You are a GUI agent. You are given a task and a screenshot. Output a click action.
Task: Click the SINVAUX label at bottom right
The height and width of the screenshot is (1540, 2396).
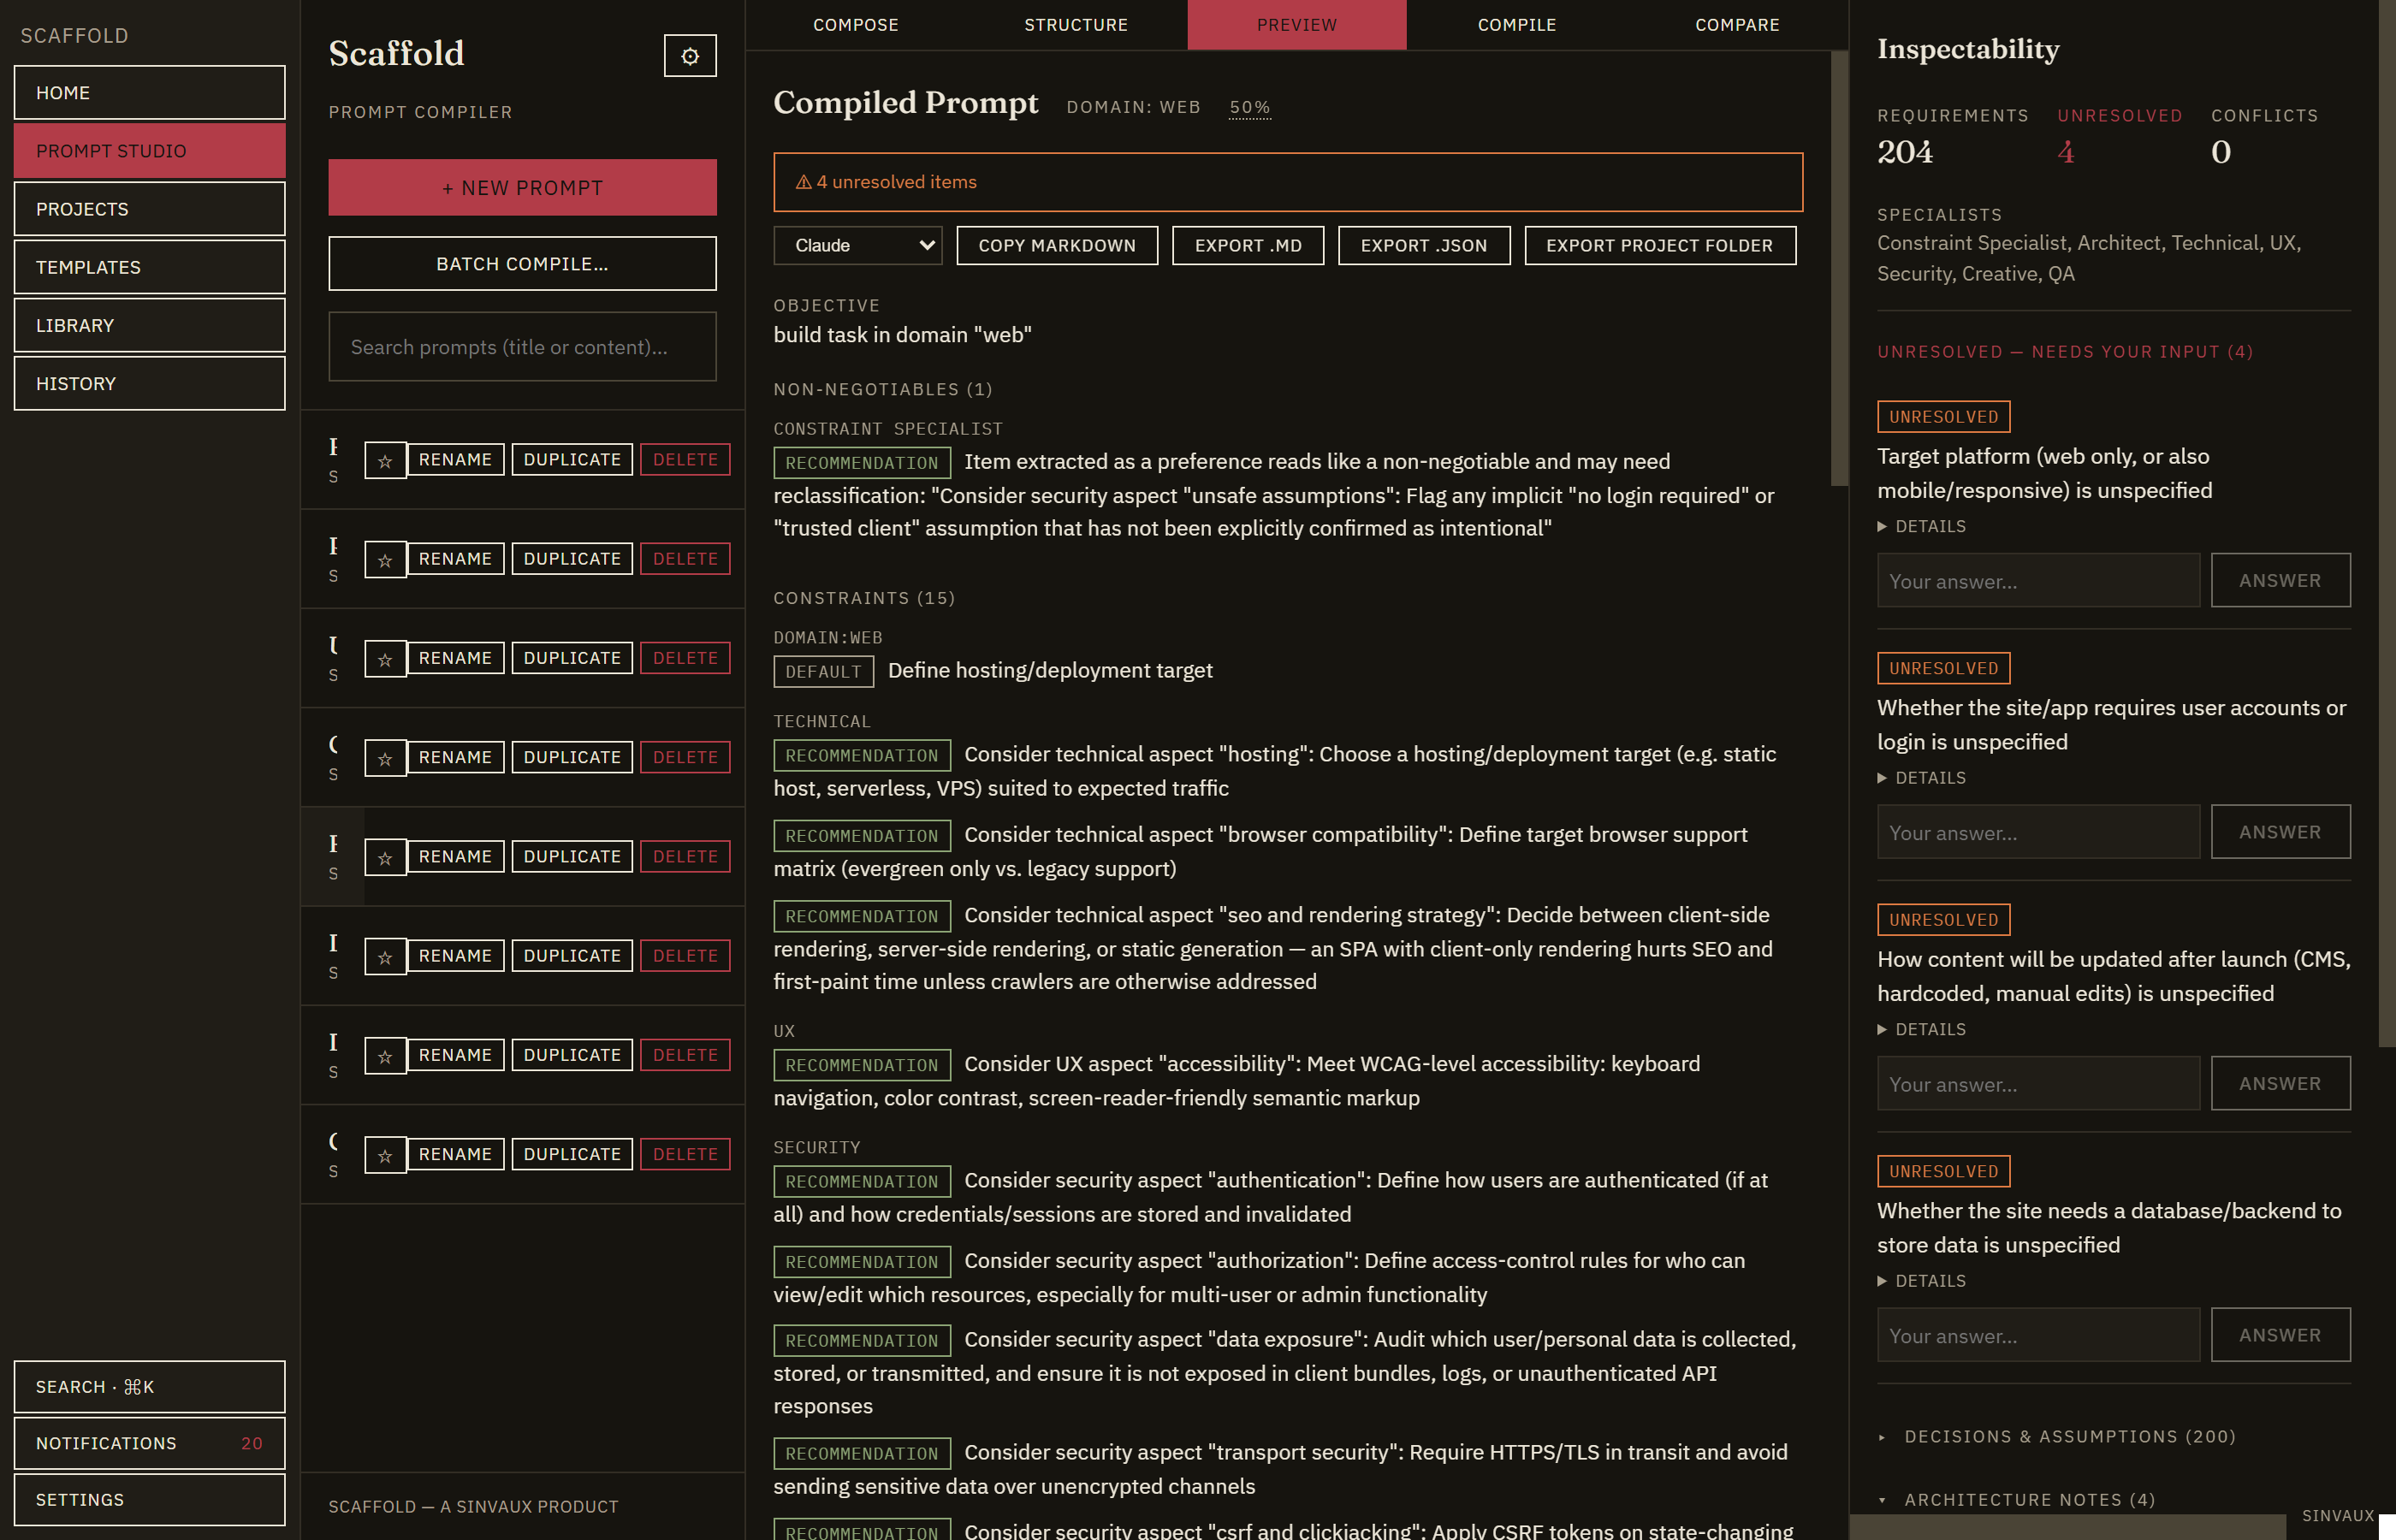click(x=2337, y=1515)
